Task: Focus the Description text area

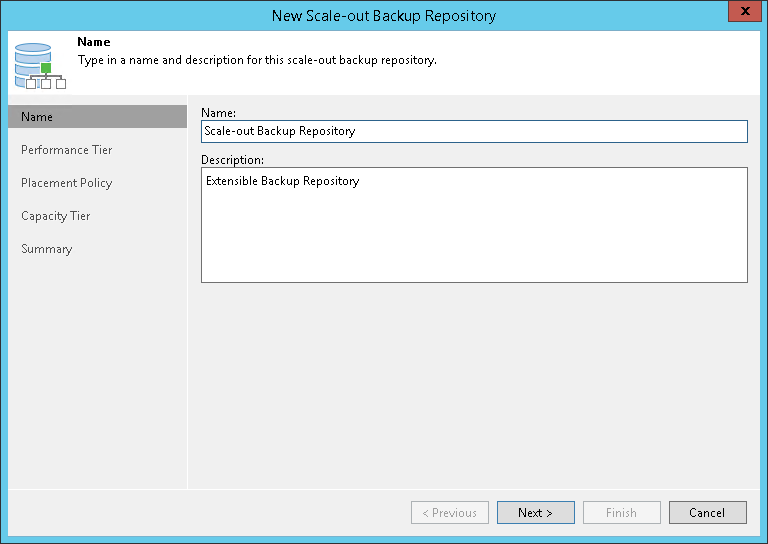Action: pyautogui.click(x=474, y=224)
